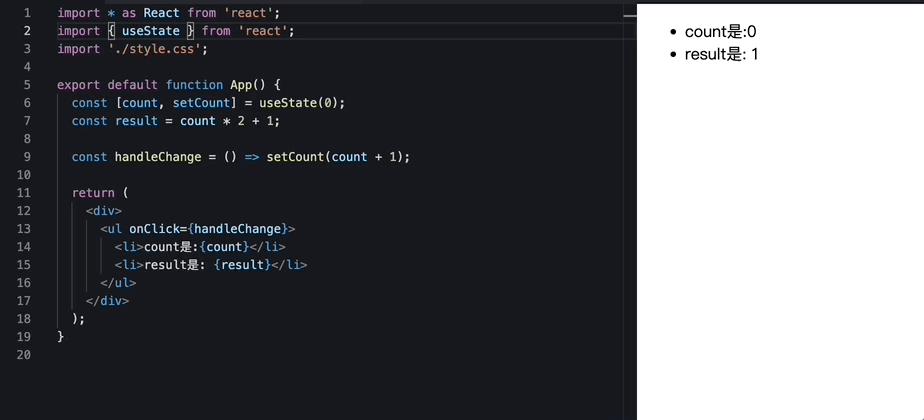
Task: Click the closing '</ul>' tag on line 16
Action: 118,283
